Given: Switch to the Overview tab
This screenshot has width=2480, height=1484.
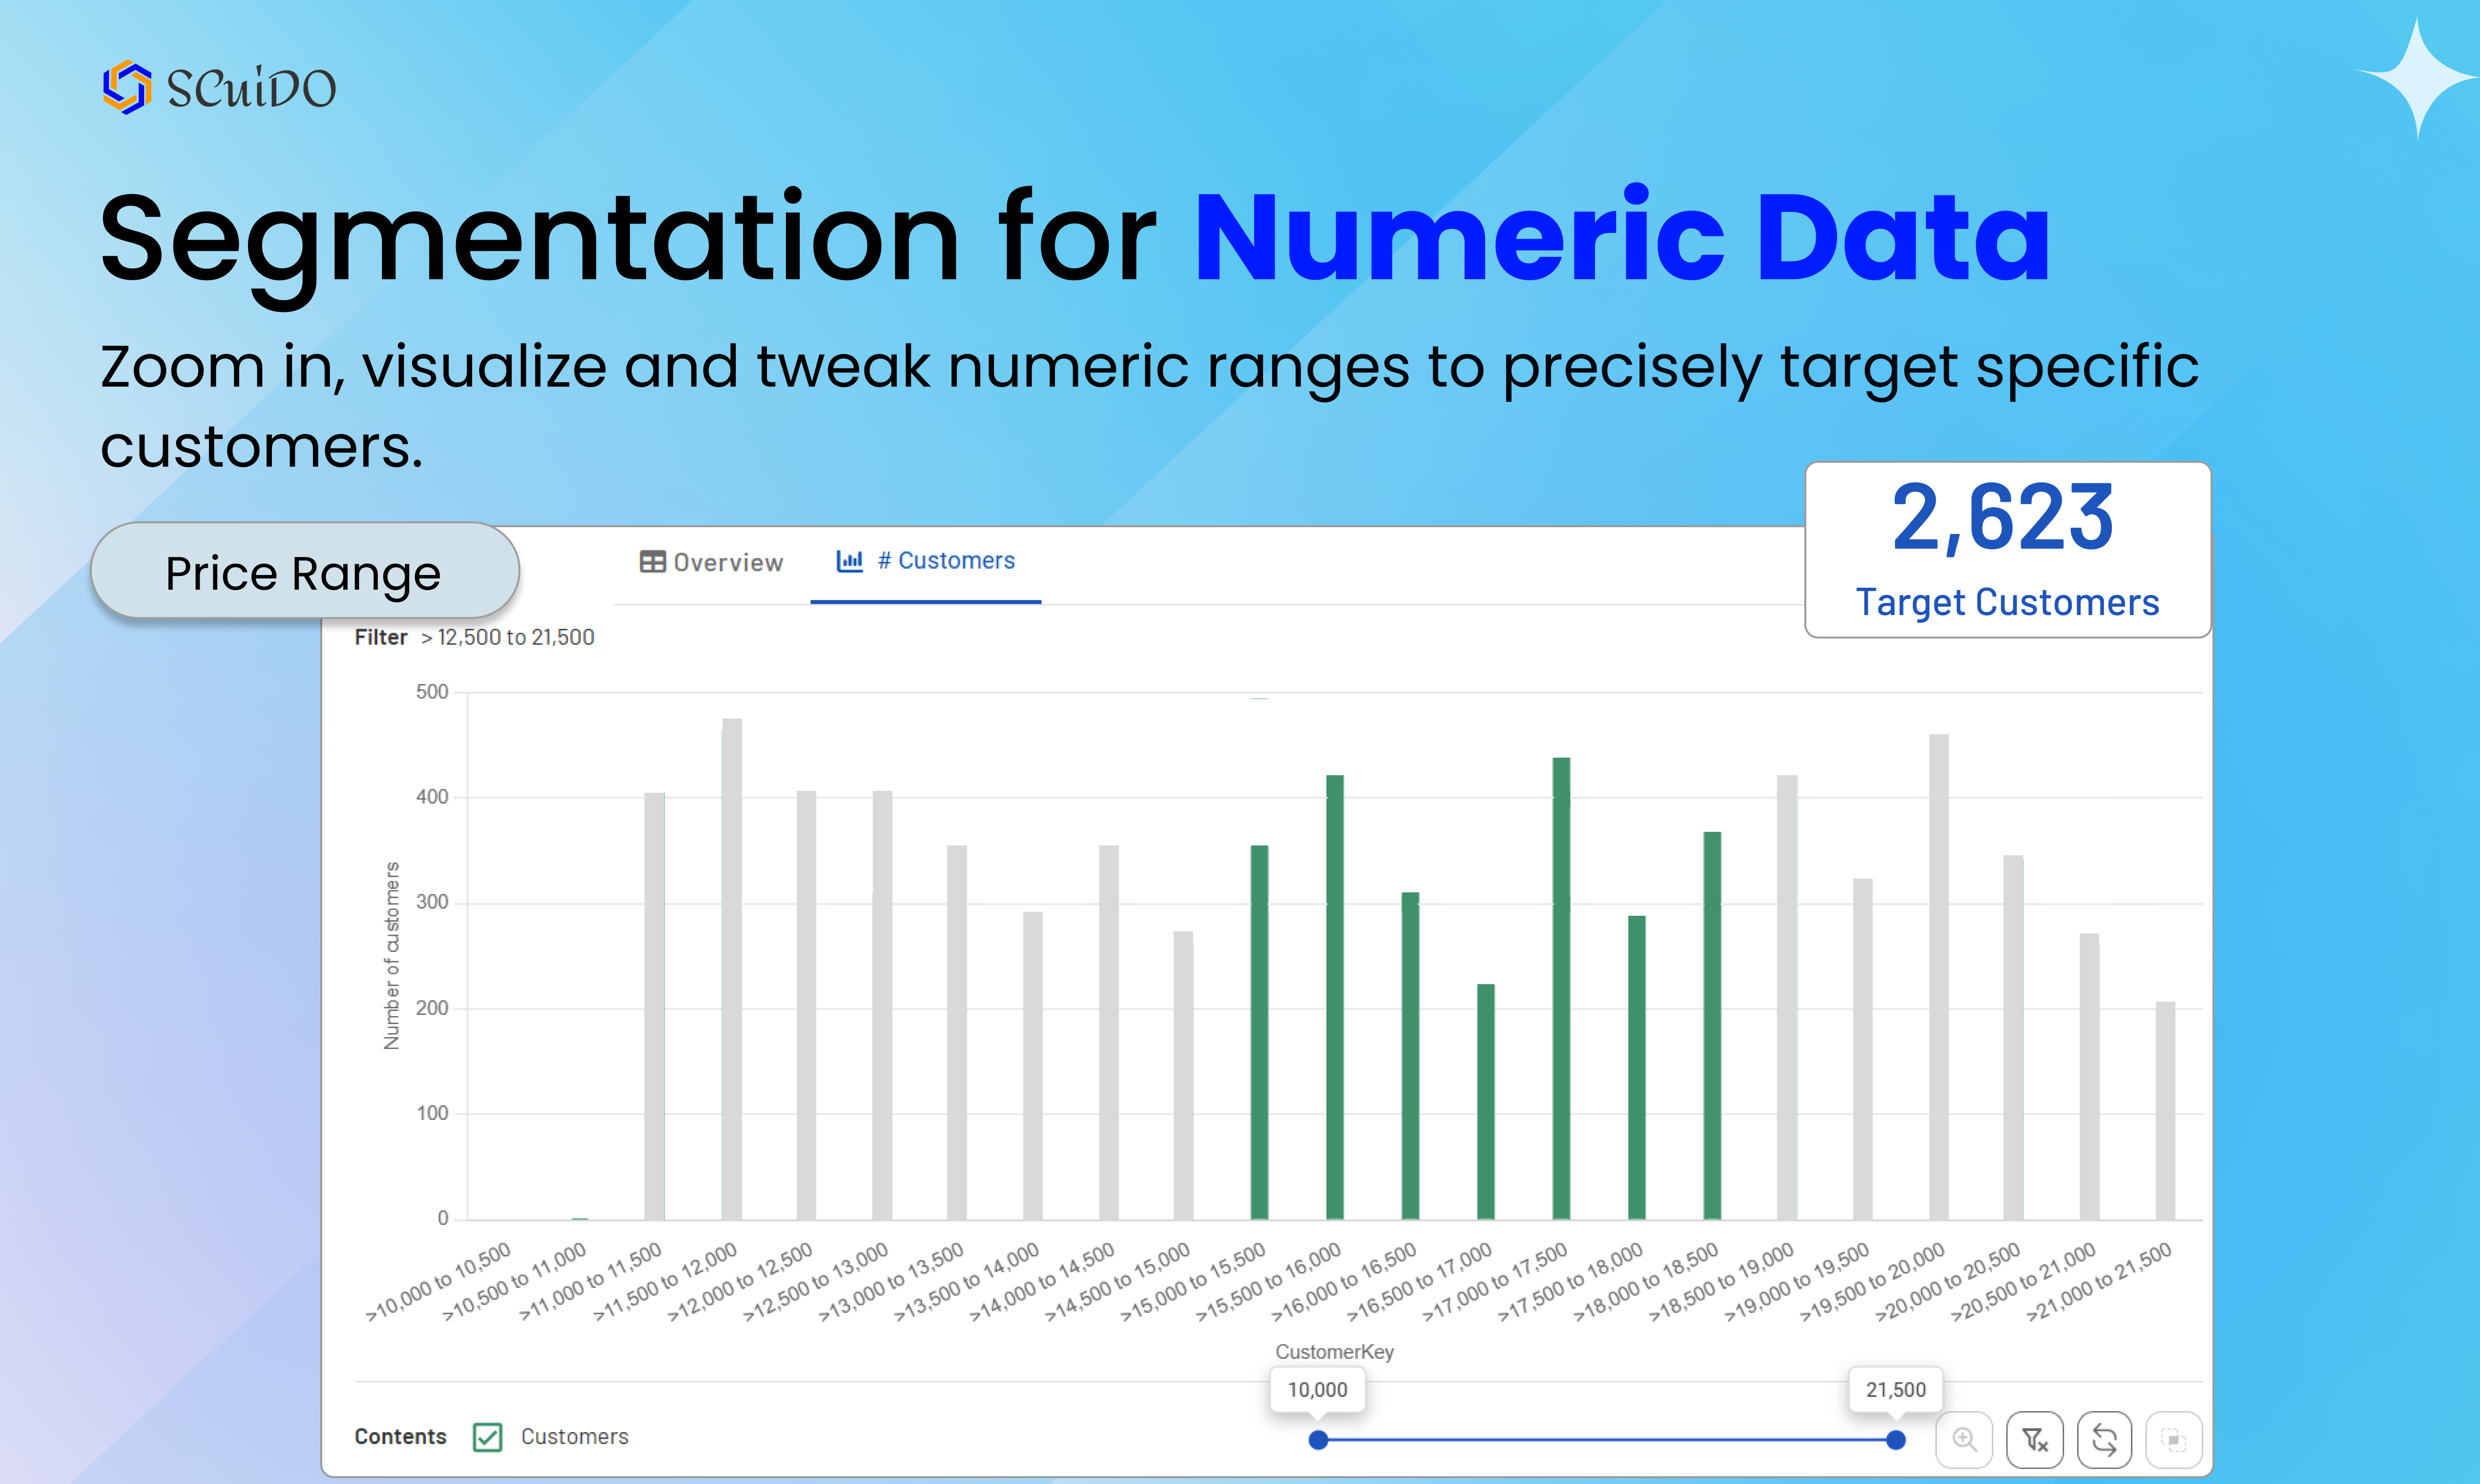Looking at the screenshot, I should pos(711,562).
